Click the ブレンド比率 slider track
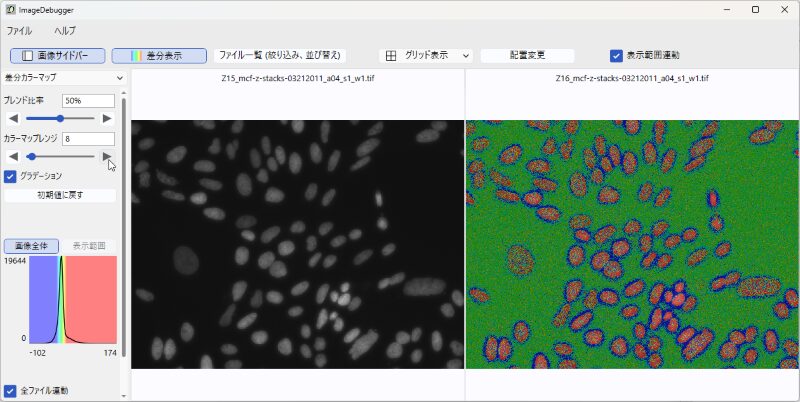Viewport: 800px width, 402px height. (x=60, y=118)
